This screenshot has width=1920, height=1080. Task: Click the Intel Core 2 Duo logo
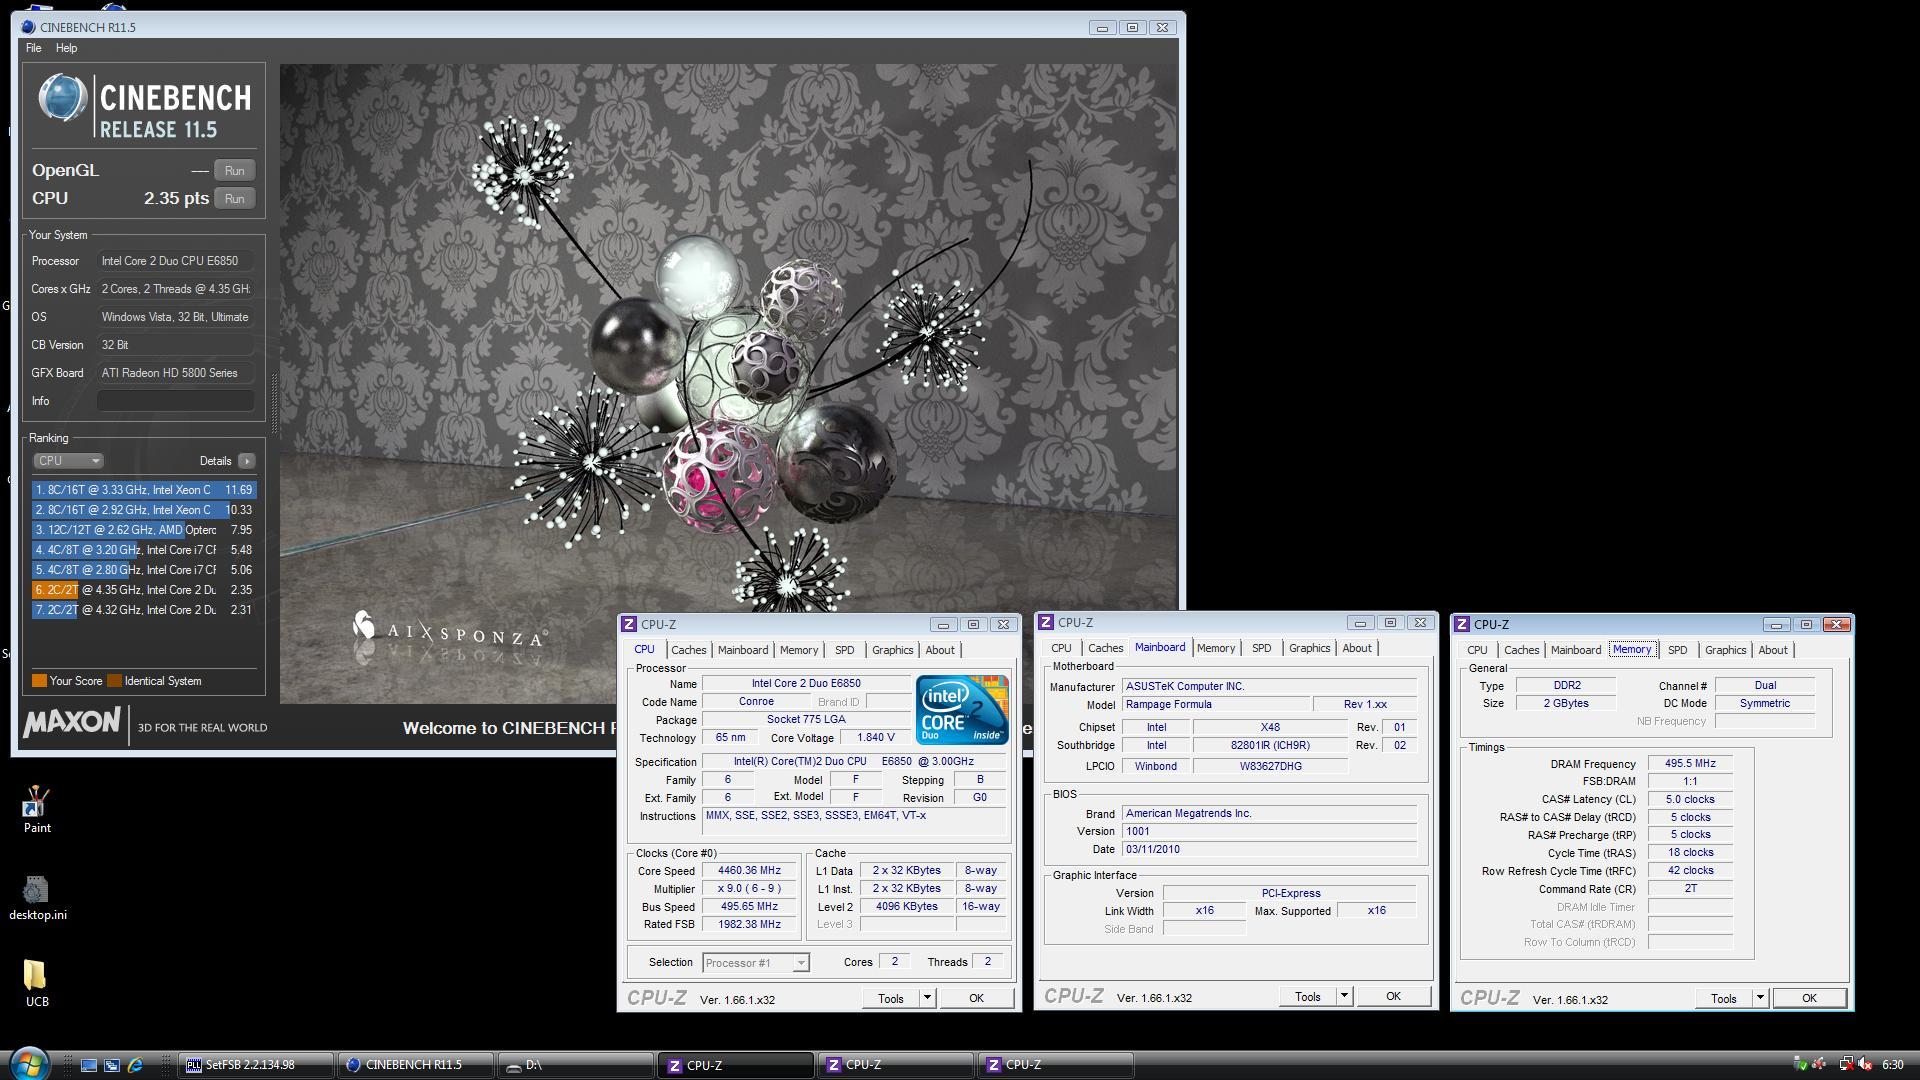click(962, 710)
